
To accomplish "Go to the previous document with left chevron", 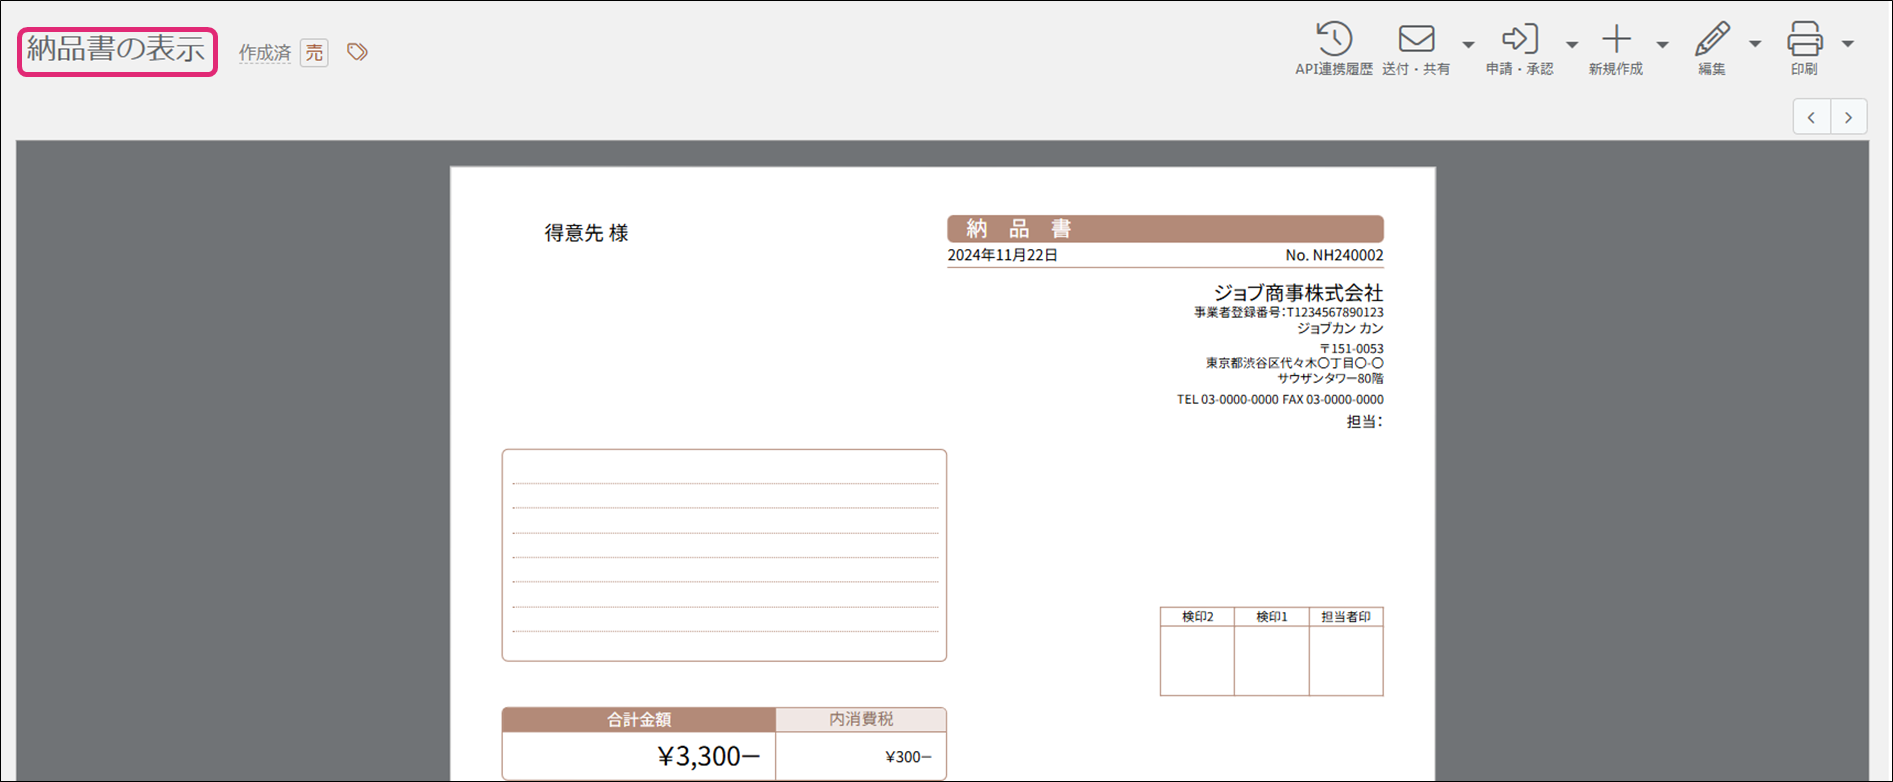I will pyautogui.click(x=1811, y=117).
